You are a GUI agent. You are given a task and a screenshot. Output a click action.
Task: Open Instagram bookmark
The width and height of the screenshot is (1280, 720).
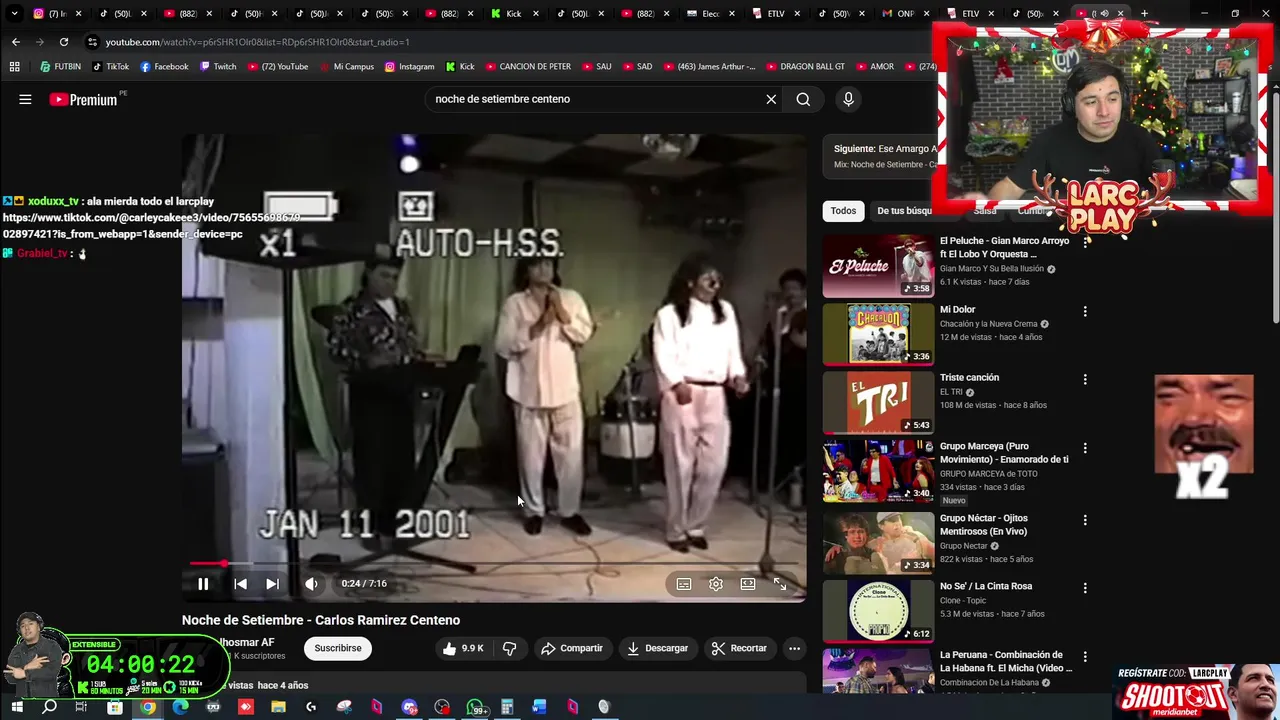pos(409,67)
